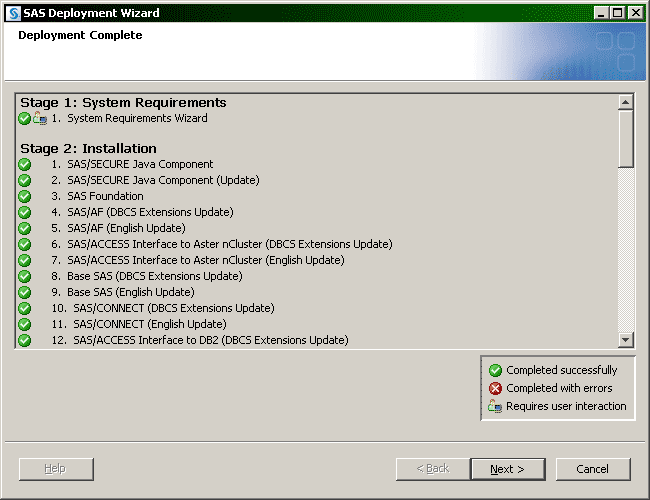The width and height of the screenshot is (650, 500).
Task: Select '6. SAS/ACCESS Interface to Aster nCluster (DBCS Extensions Update)'
Action: coord(222,244)
